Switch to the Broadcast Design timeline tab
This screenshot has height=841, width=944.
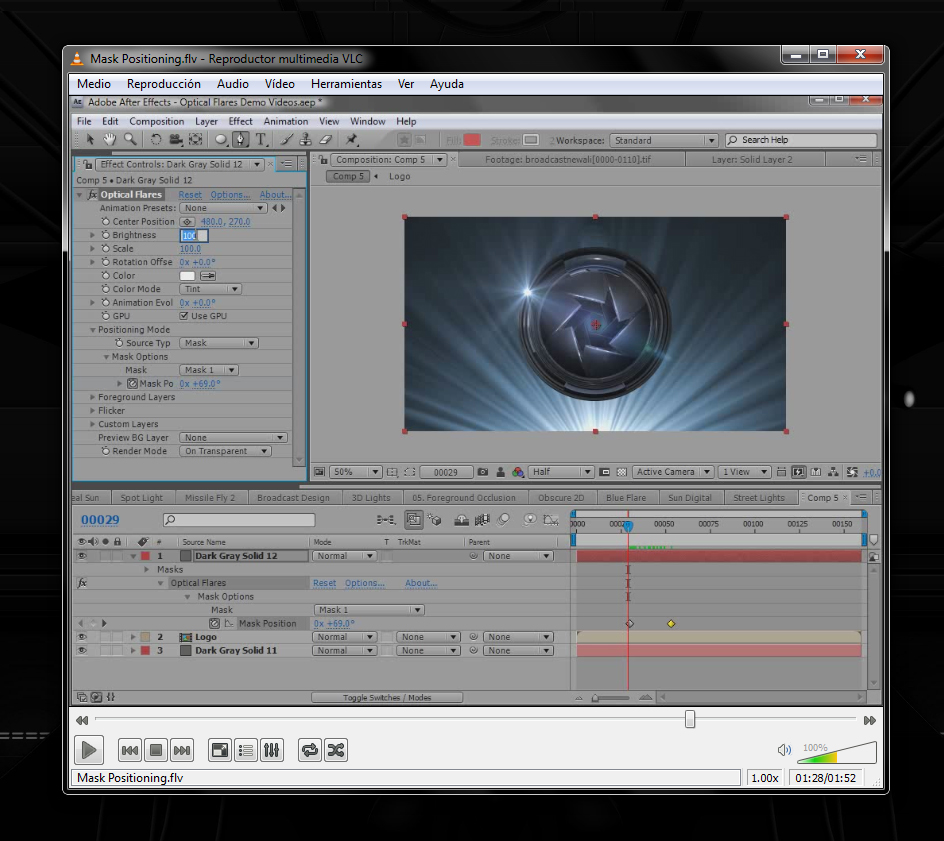click(293, 498)
